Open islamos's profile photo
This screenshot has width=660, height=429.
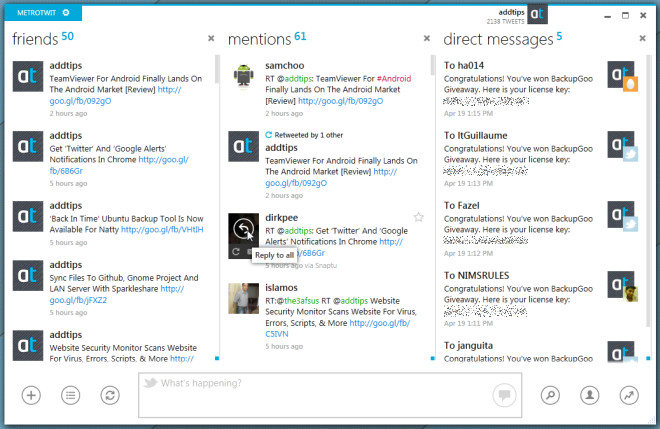(243, 298)
